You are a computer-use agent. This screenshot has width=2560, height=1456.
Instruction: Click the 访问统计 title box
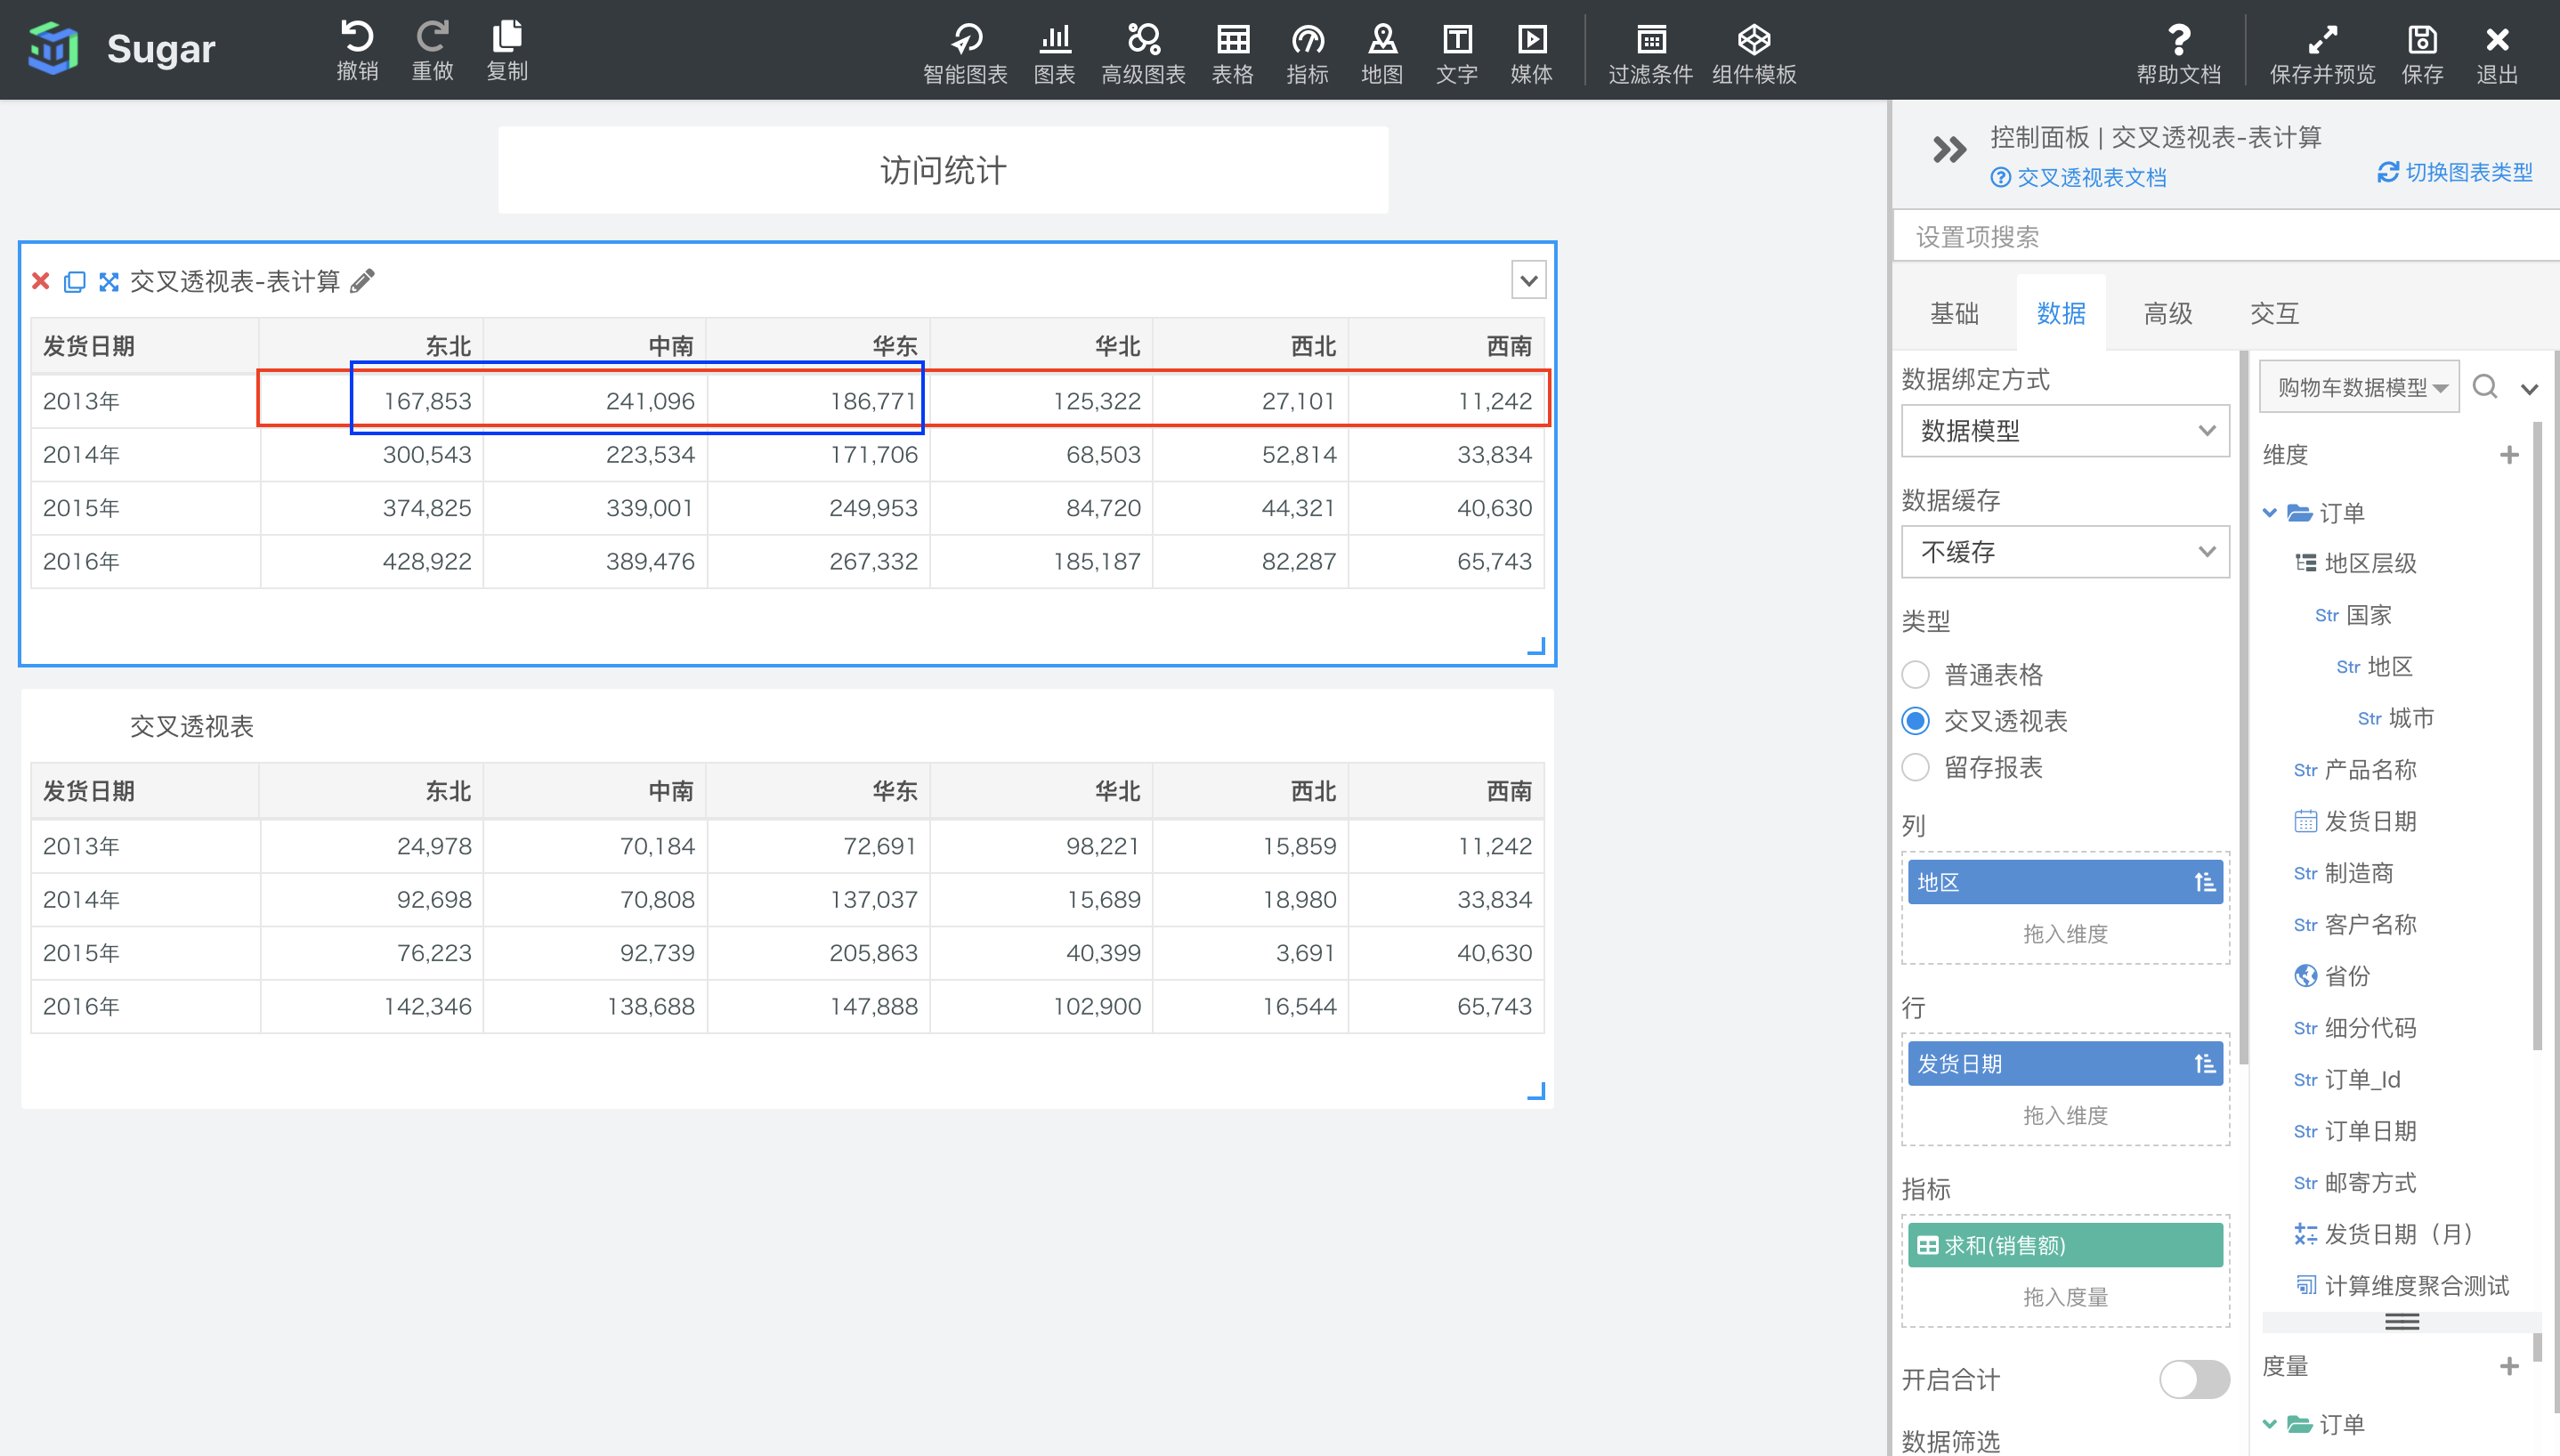943,170
